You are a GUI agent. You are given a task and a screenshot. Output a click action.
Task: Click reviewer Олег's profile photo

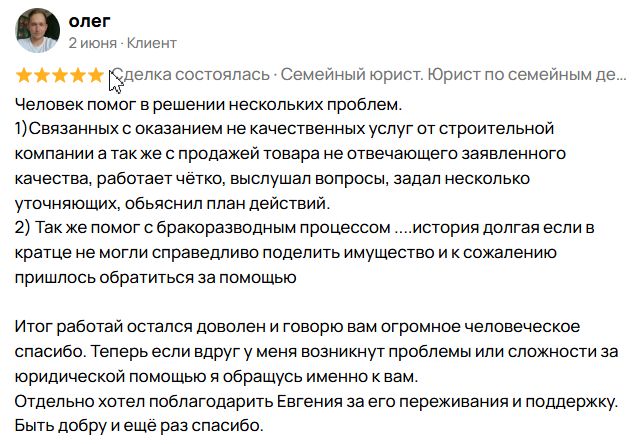(37, 30)
